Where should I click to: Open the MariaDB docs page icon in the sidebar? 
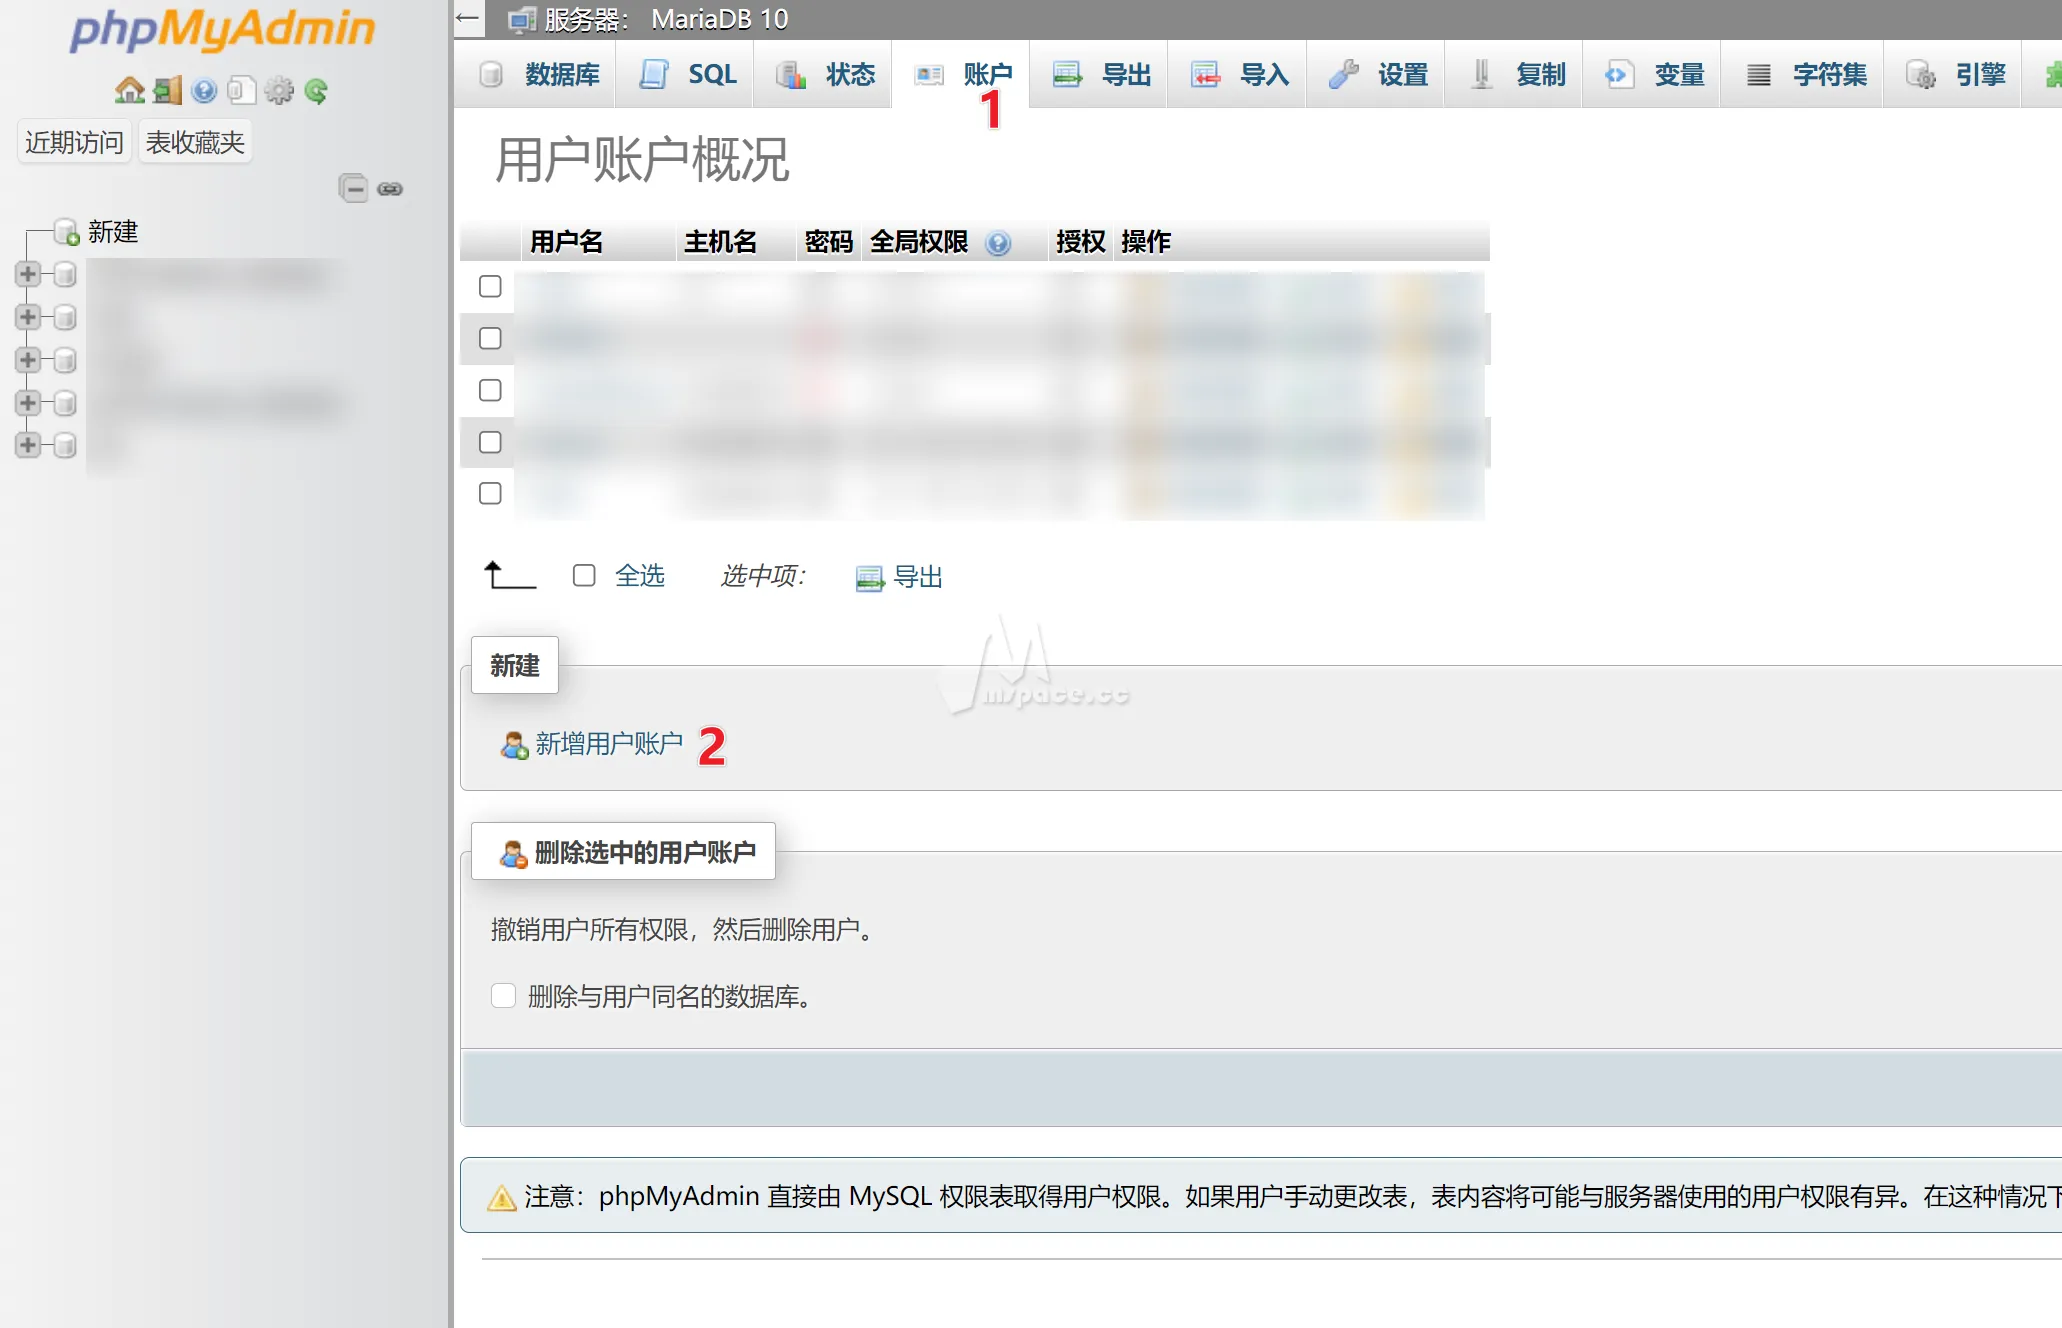pos(241,91)
